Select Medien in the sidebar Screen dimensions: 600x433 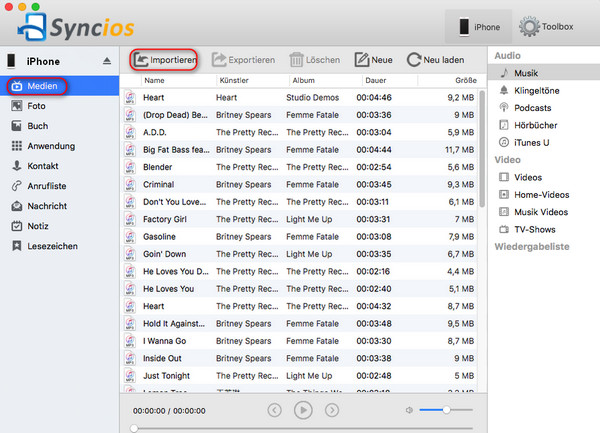pos(59,86)
